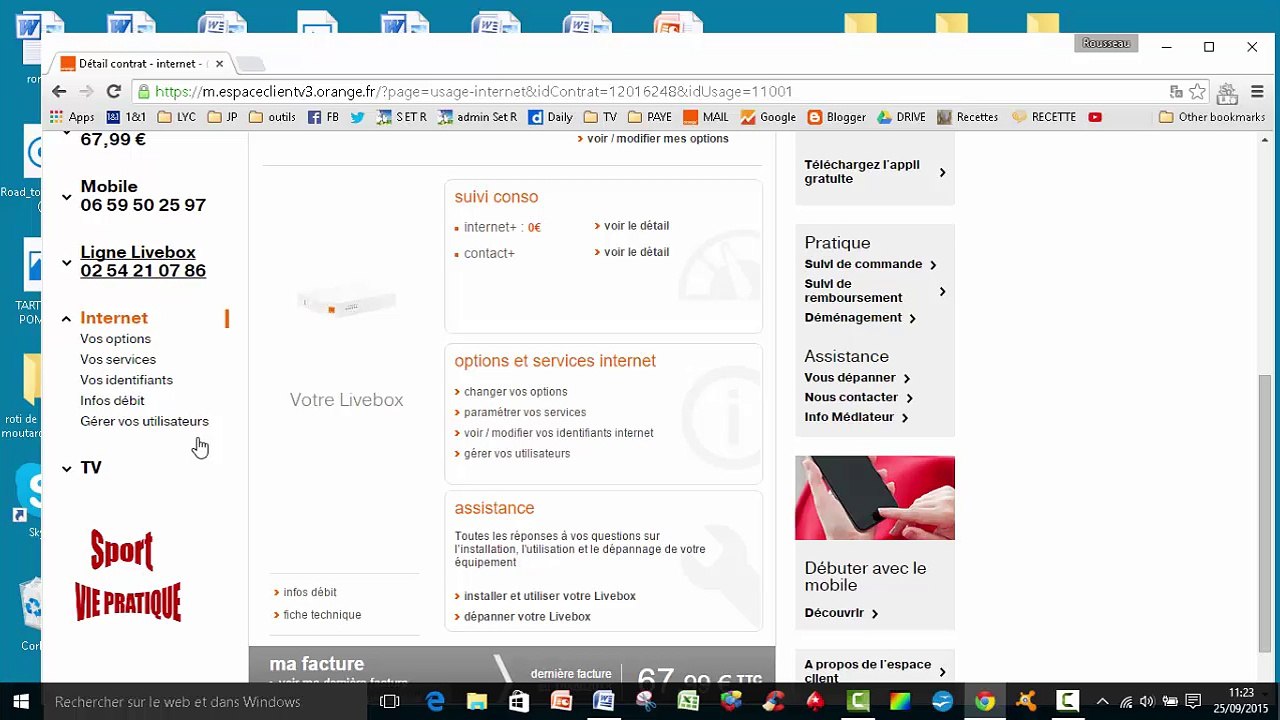Viewport: 1280px width, 720px height.
Task: Open the Google bookmark
Action: coord(768,117)
